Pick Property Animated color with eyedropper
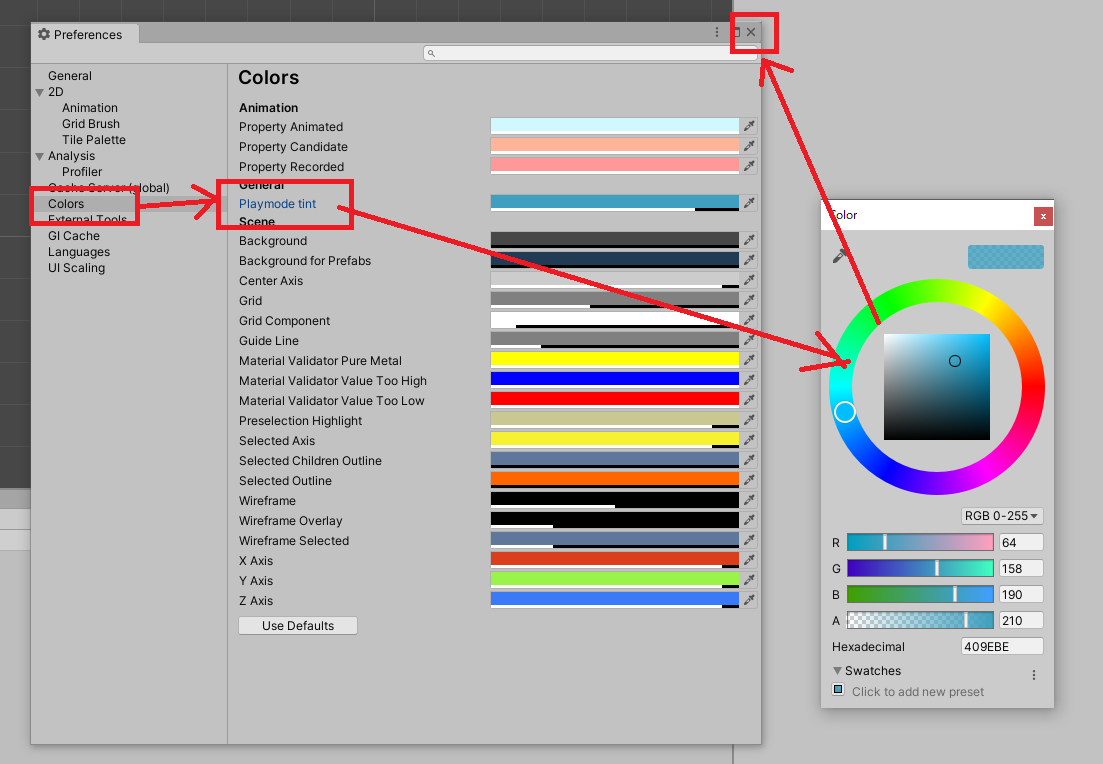 [749, 126]
